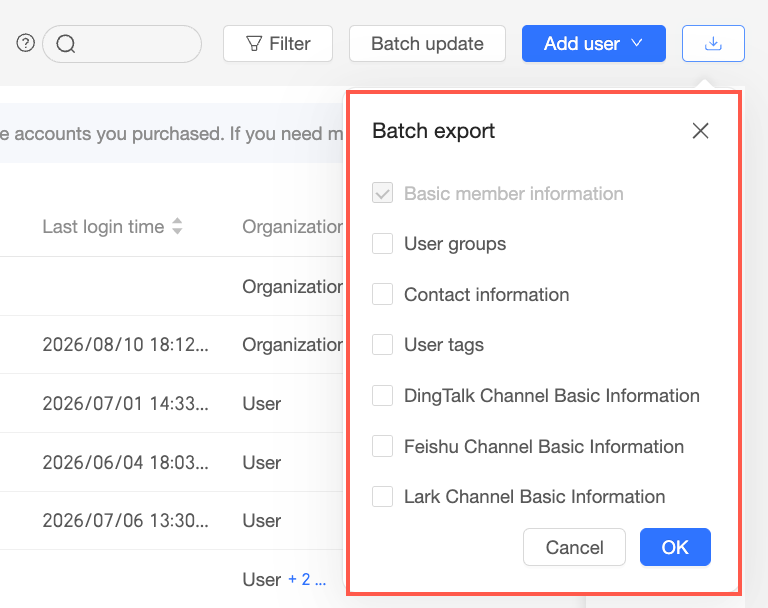Viewport: 768px width, 608px height.
Task: Click the Last login time column header
Action: click(103, 226)
